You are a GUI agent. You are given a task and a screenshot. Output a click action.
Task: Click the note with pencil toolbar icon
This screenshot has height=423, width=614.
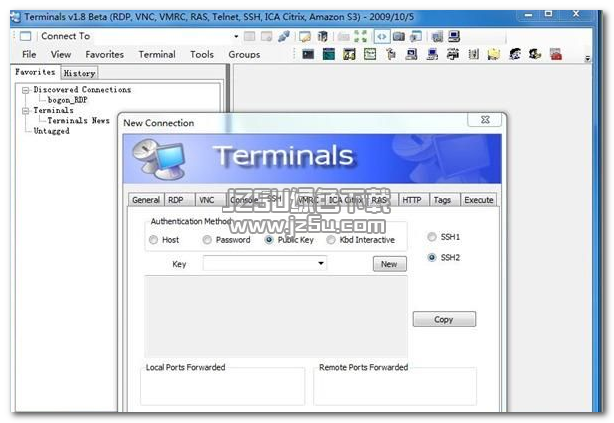point(305,36)
